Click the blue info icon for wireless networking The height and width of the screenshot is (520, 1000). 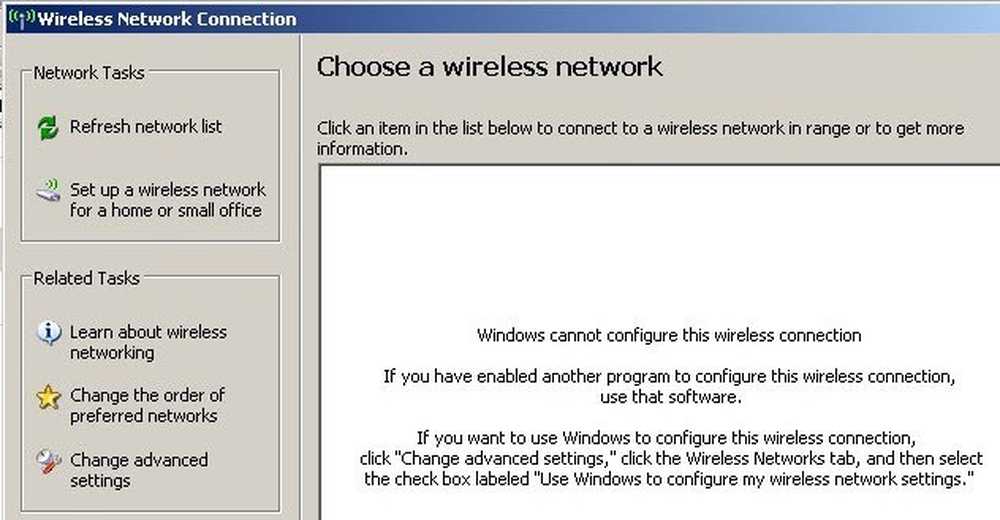(48, 332)
